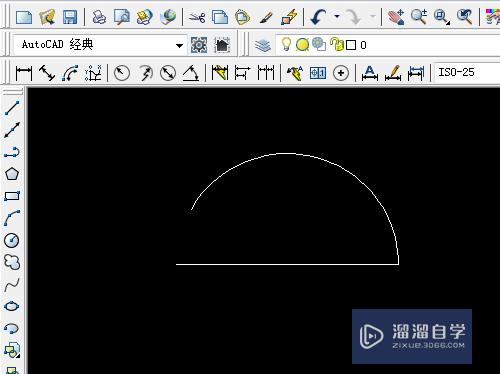The height and width of the screenshot is (374, 500).
Task: Click the Tolerance frame tool
Action: (318, 73)
